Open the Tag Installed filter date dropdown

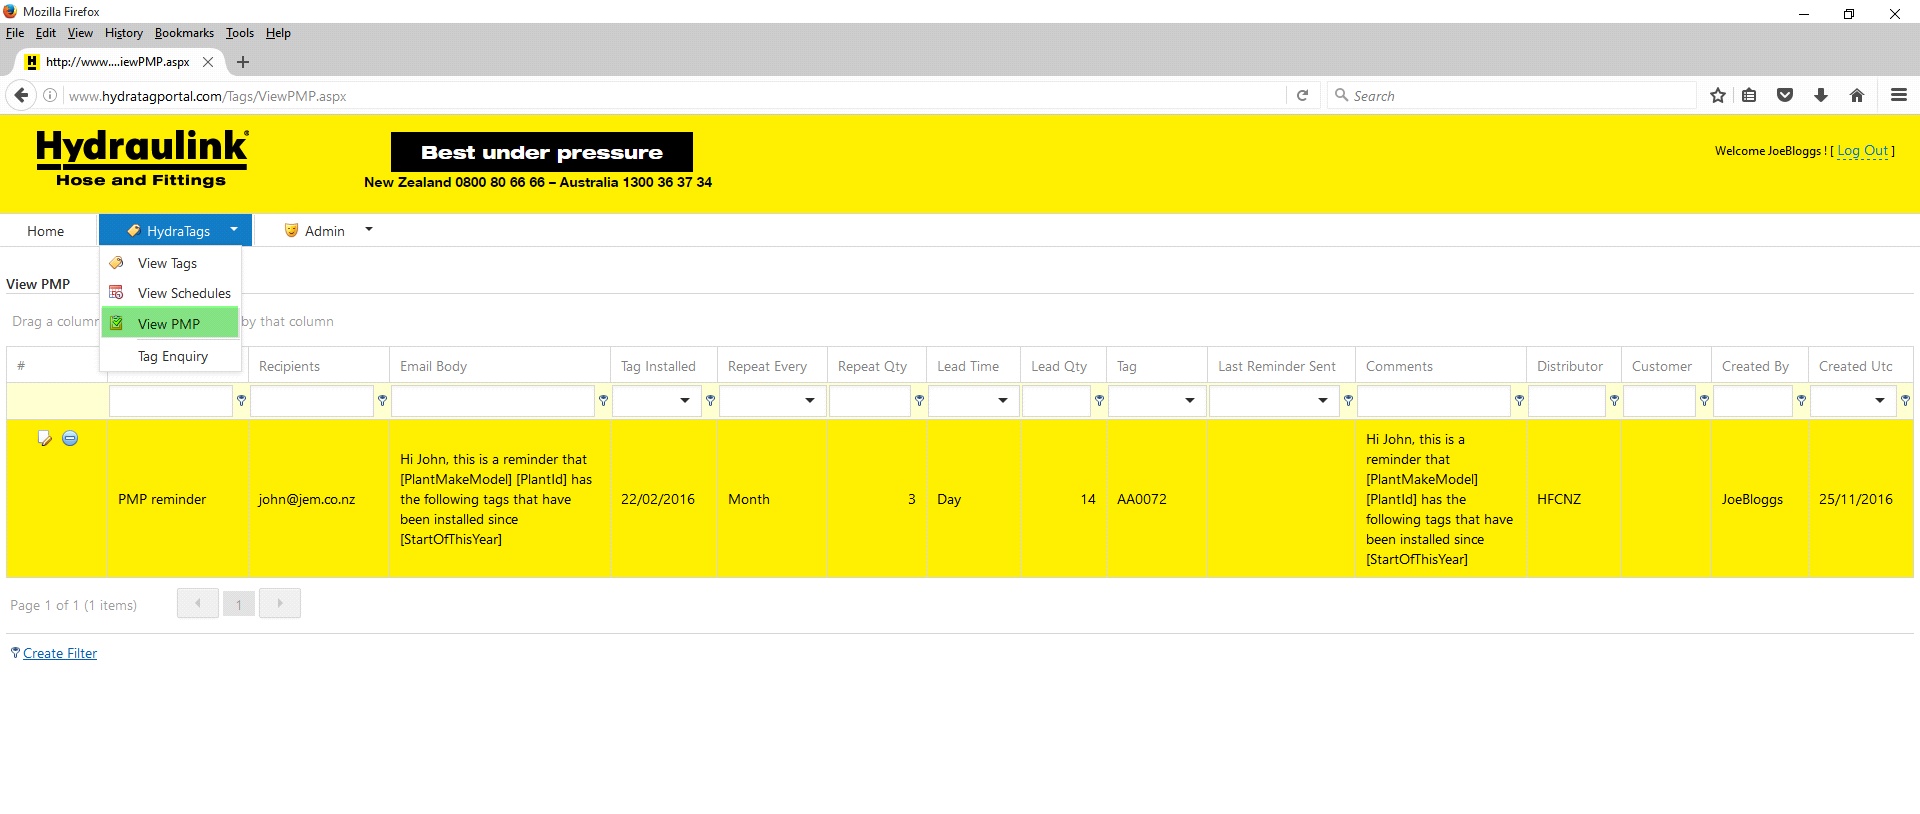click(x=685, y=400)
